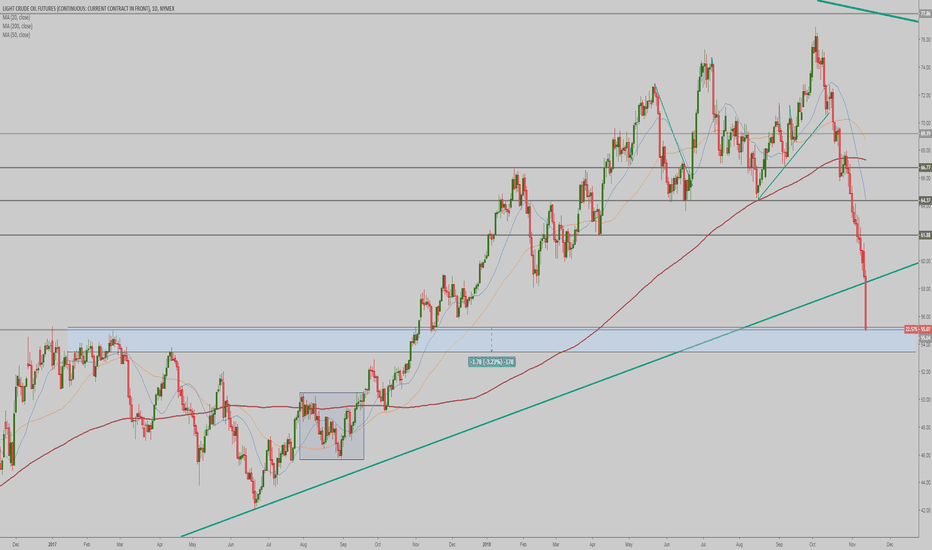Click the 42.00 price axis label
Screen dimensions: 932x550
(x=925, y=510)
